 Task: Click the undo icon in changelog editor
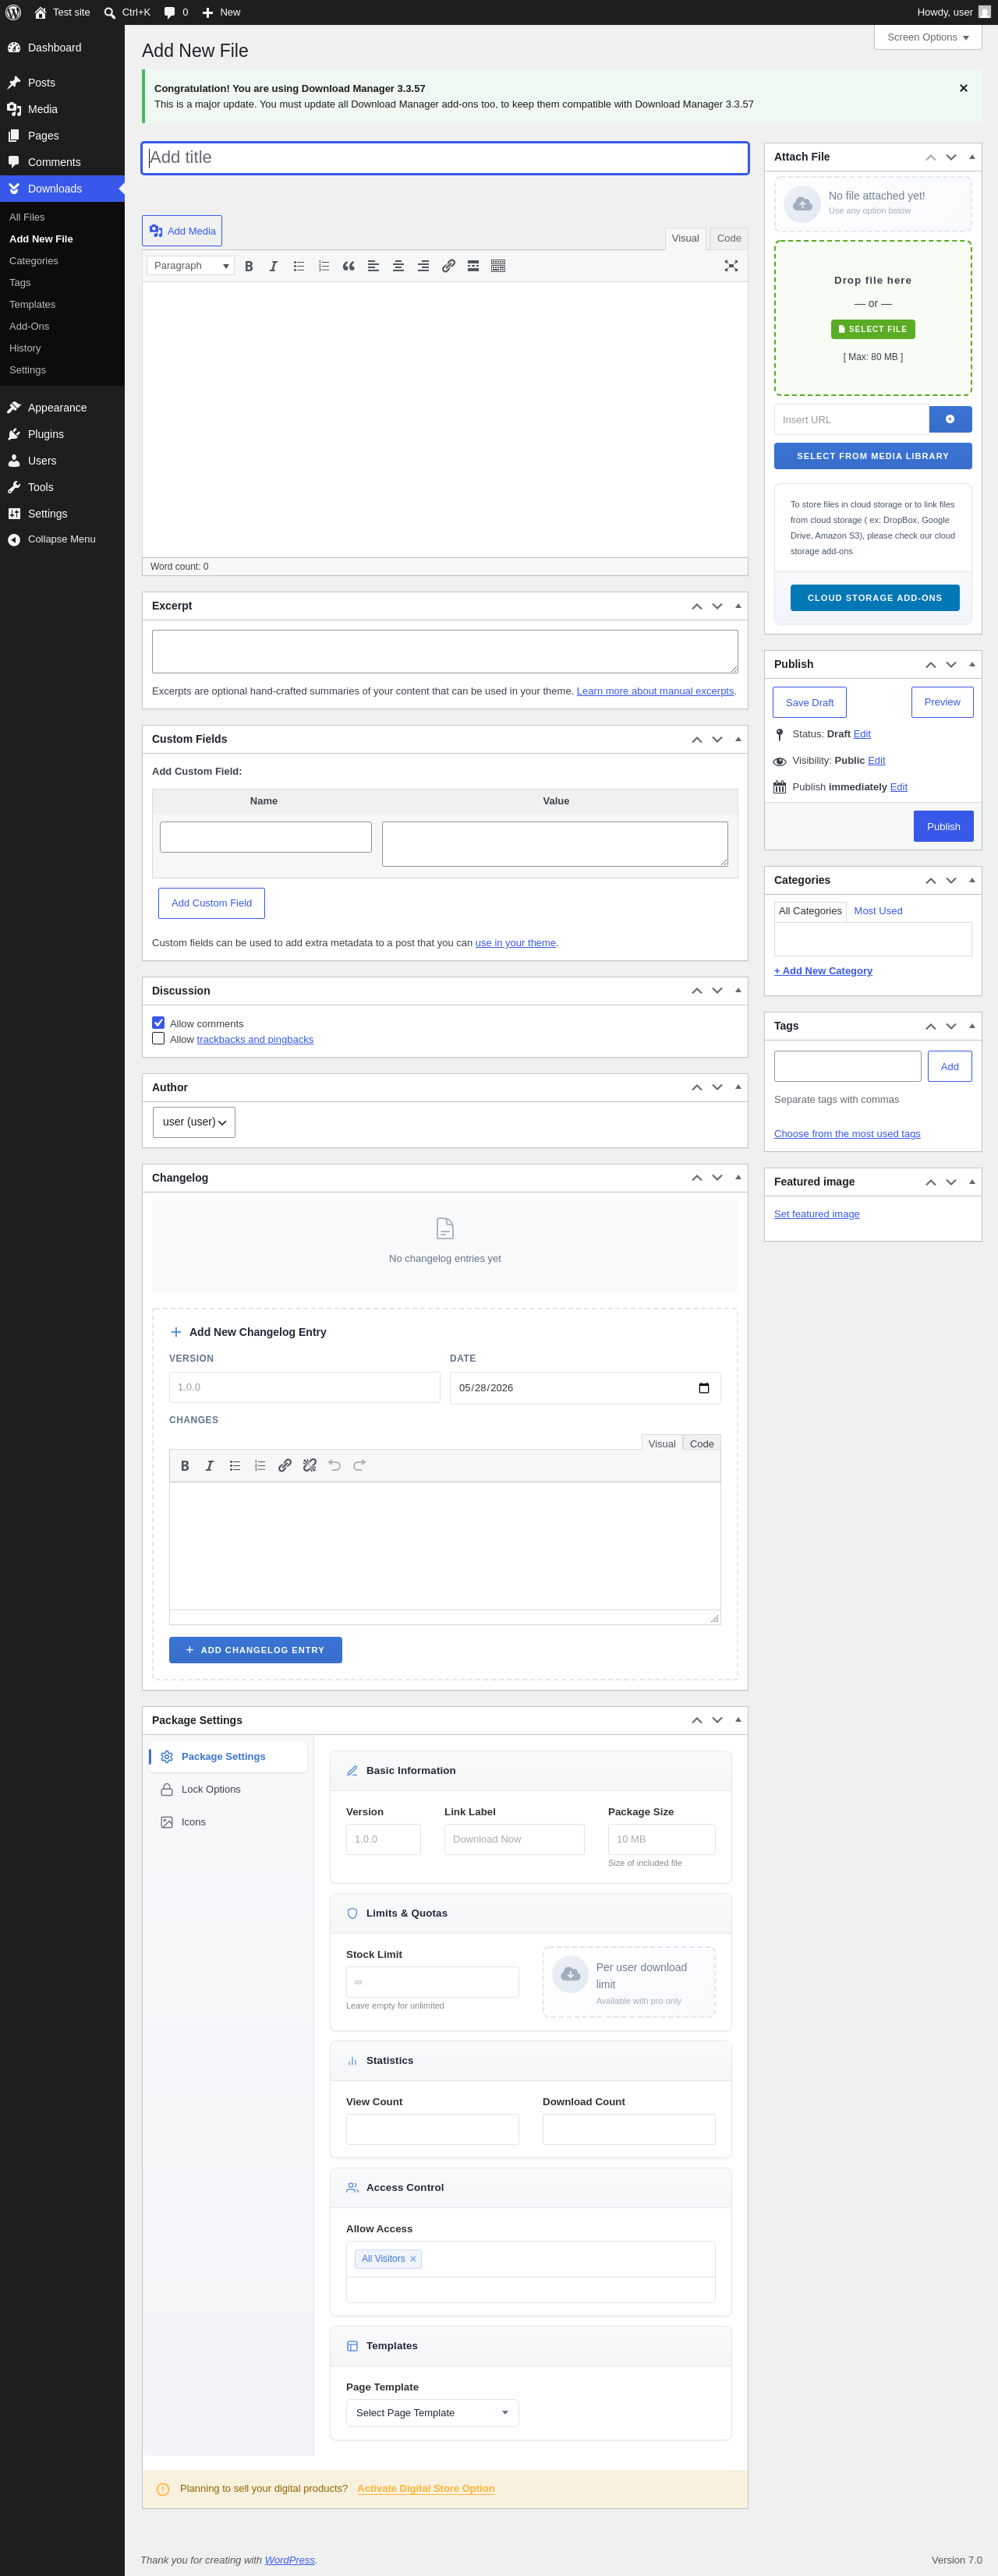pyautogui.click(x=335, y=1465)
